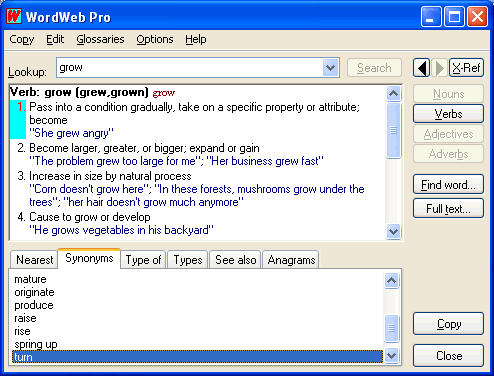Switch to the Anagrams tab

(291, 260)
